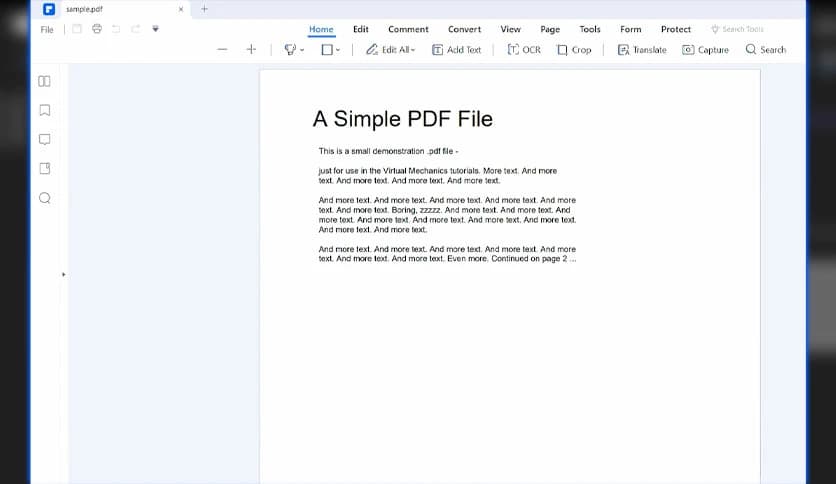The image size is (836, 484).
Task: Open the Page tab
Action: [550, 29]
